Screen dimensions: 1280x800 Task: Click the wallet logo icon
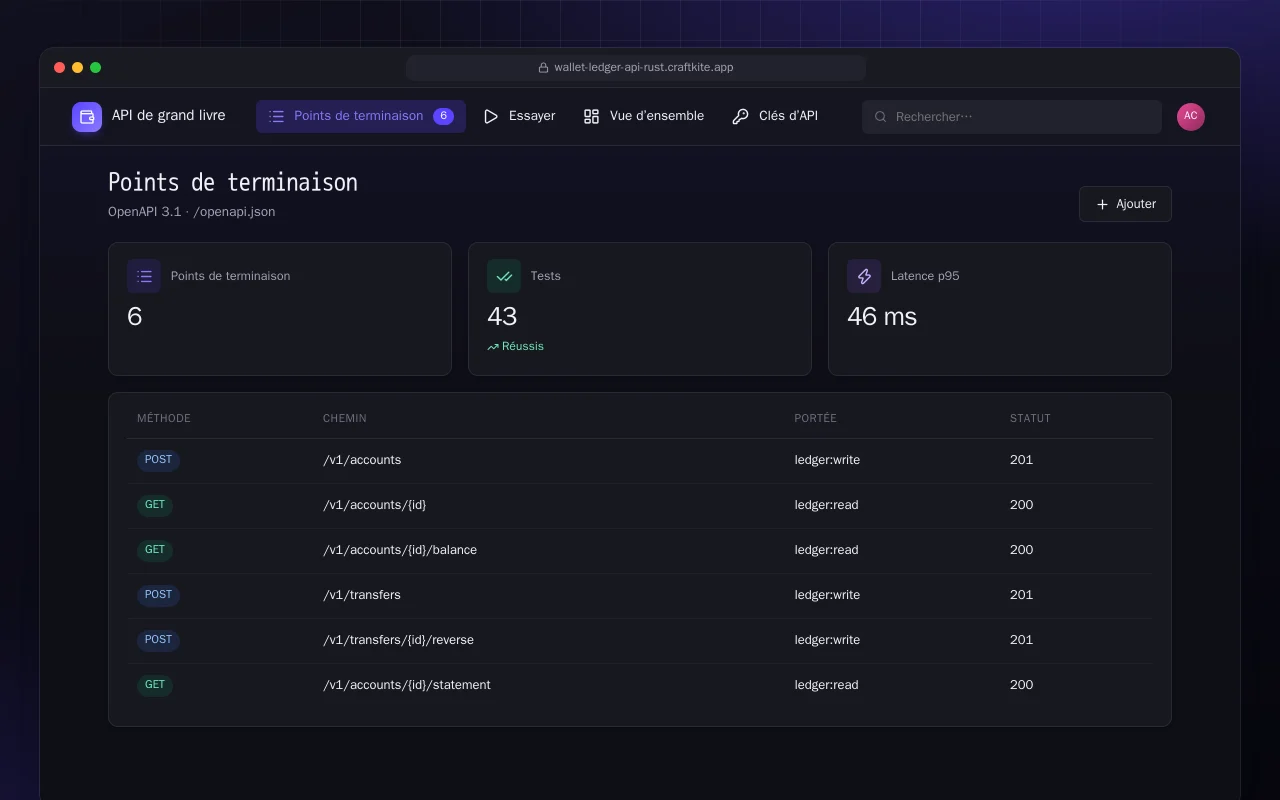(x=87, y=117)
